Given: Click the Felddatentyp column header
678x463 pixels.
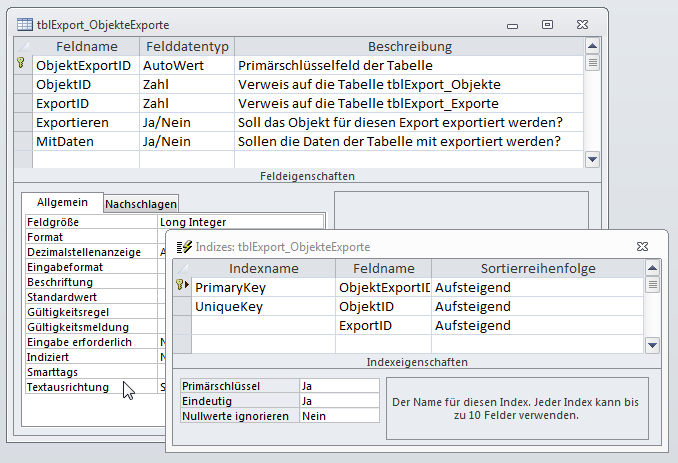Looking at the screenshot, I should (187, 46).
